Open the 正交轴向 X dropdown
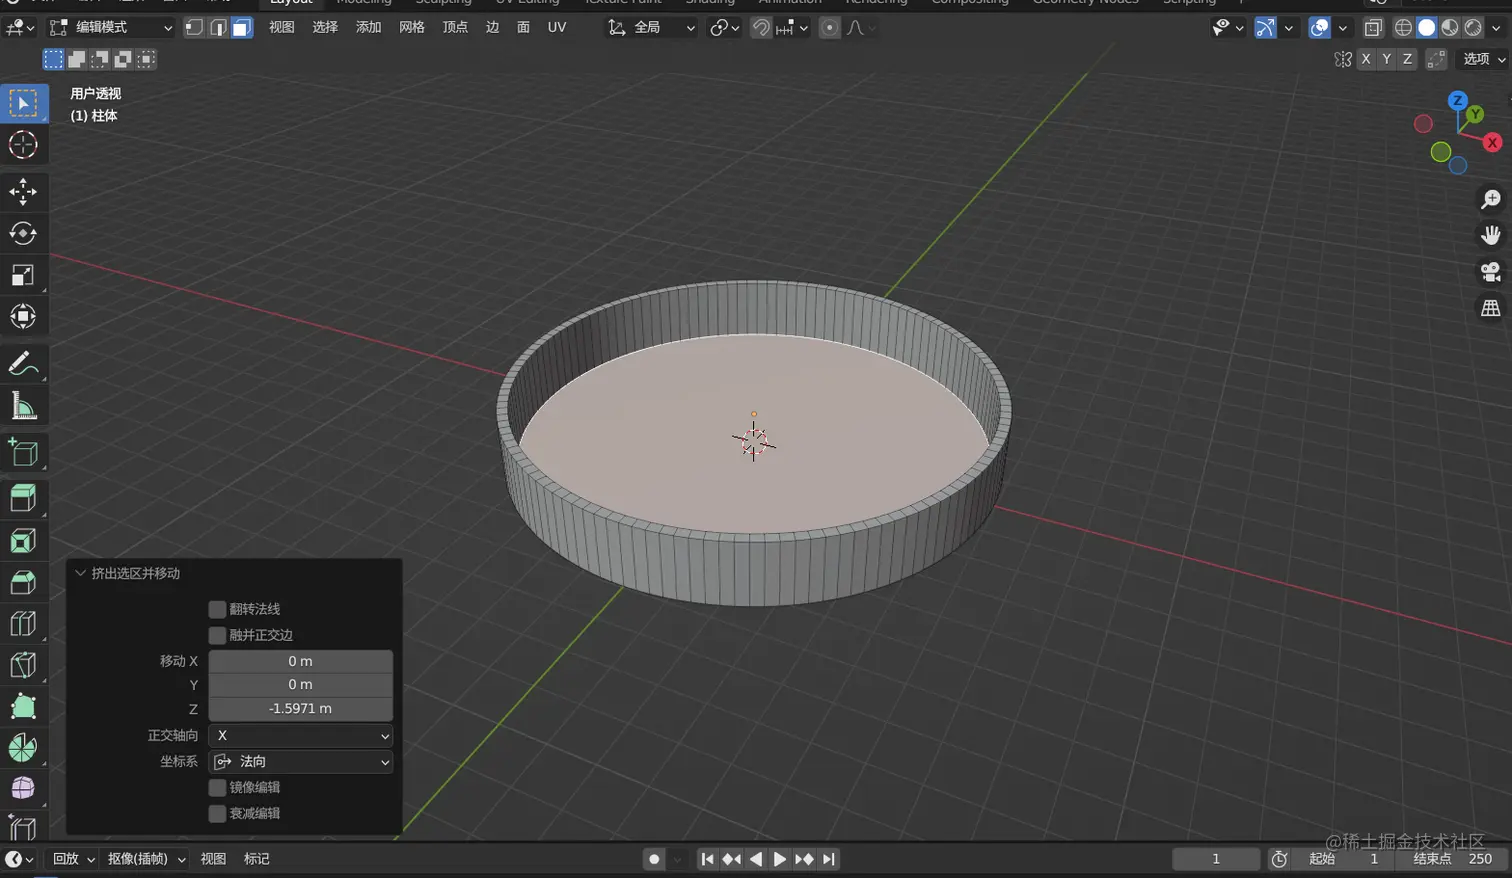 click(300, 735)
